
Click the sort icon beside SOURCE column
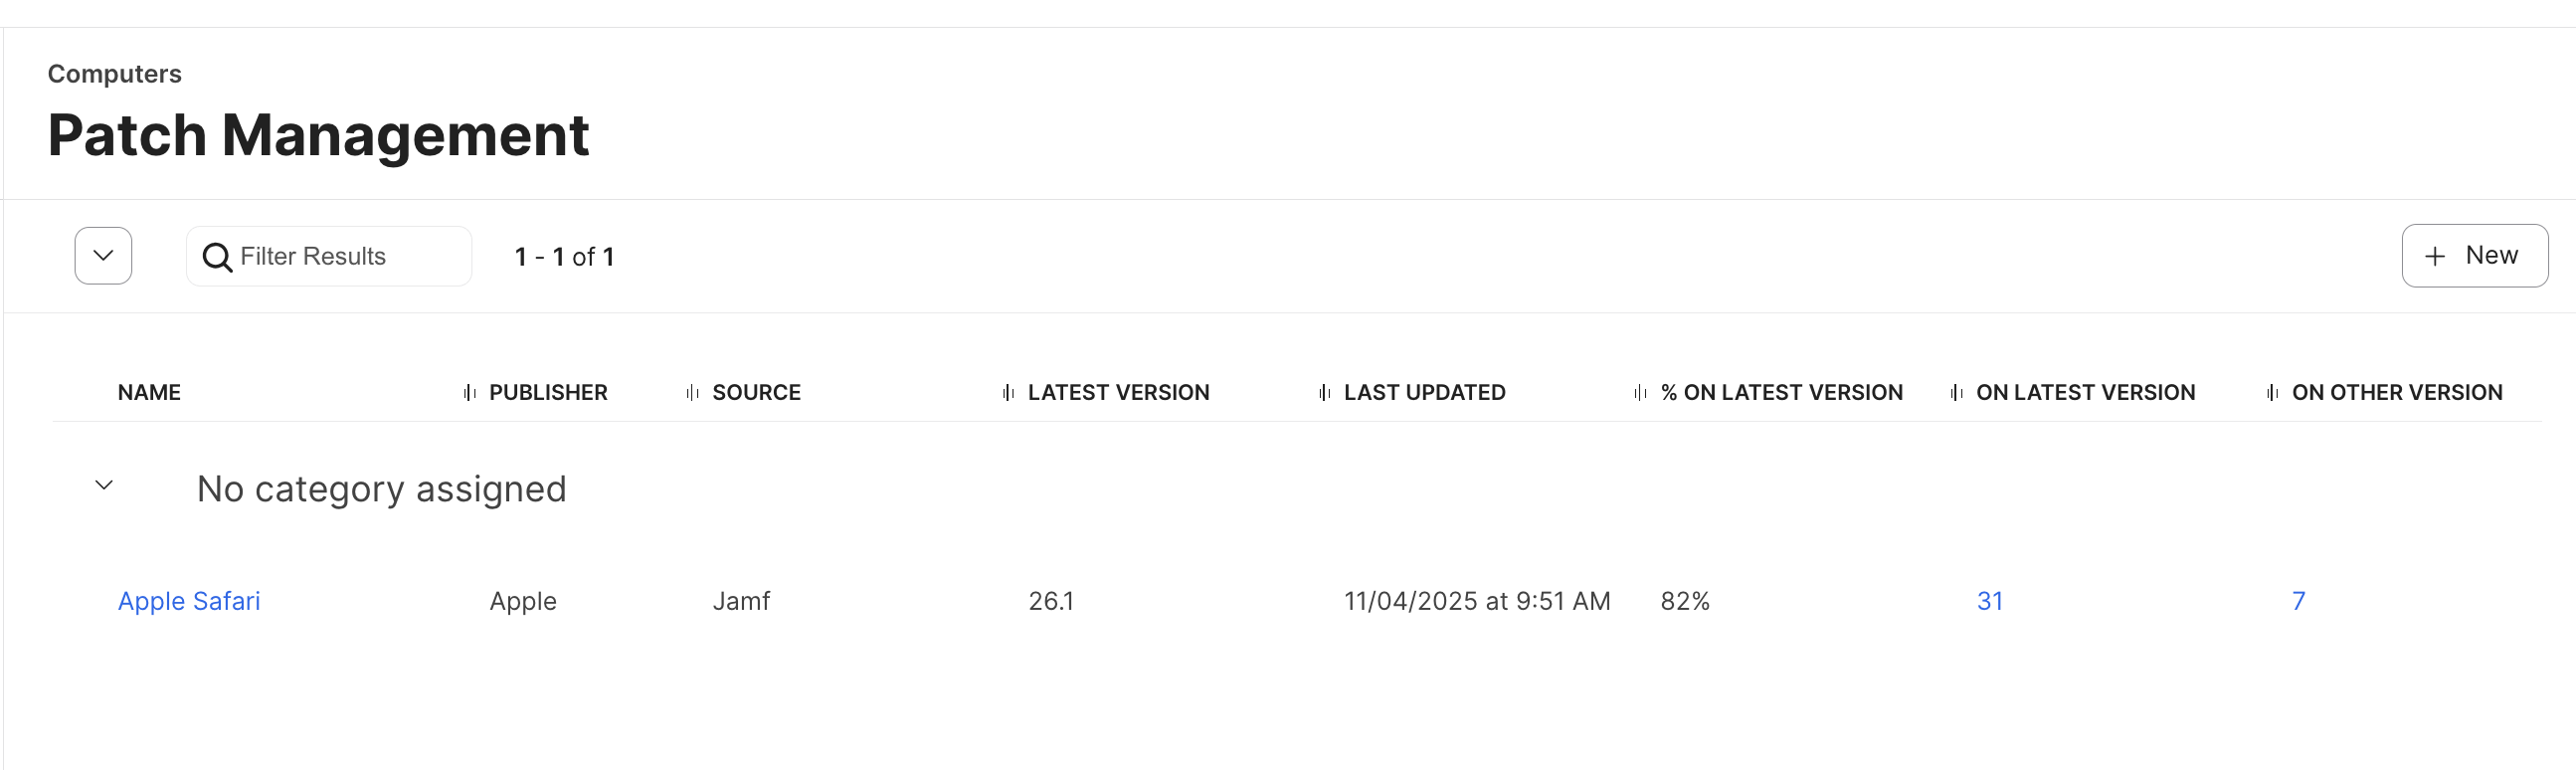(x=690, y=392)
